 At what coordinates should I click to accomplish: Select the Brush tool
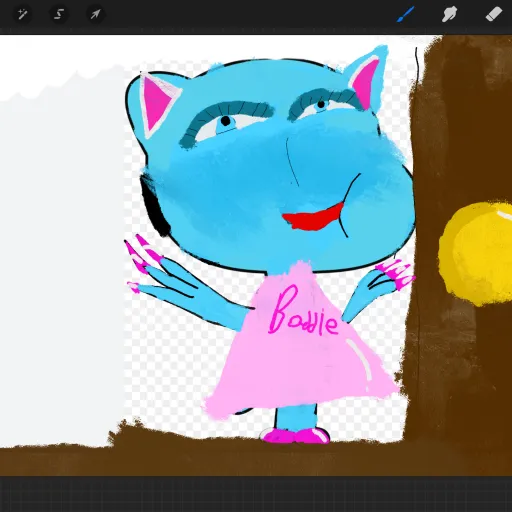coord(405,14)
